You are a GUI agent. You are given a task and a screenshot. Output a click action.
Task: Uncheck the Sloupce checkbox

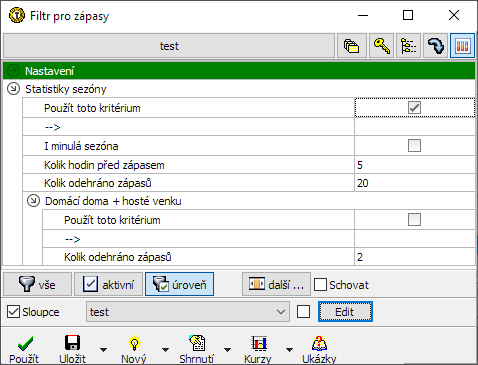click(x=13, y=312)
